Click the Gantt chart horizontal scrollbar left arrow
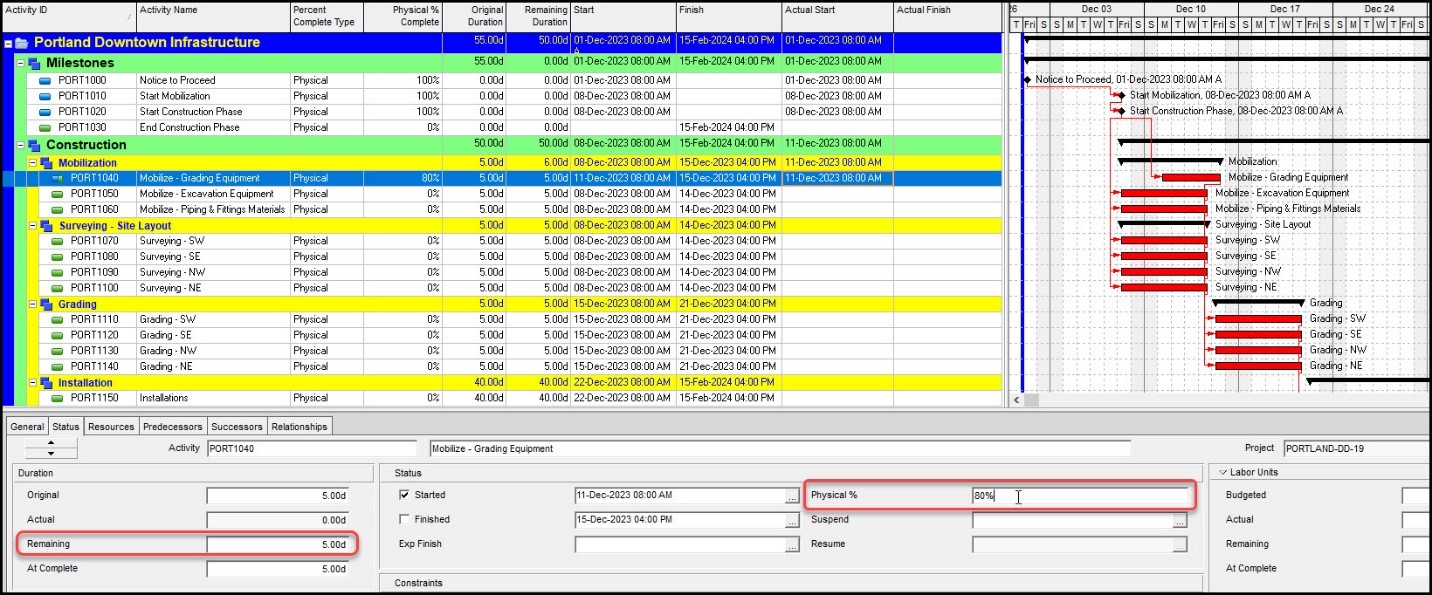 (x=1017, y=400)
